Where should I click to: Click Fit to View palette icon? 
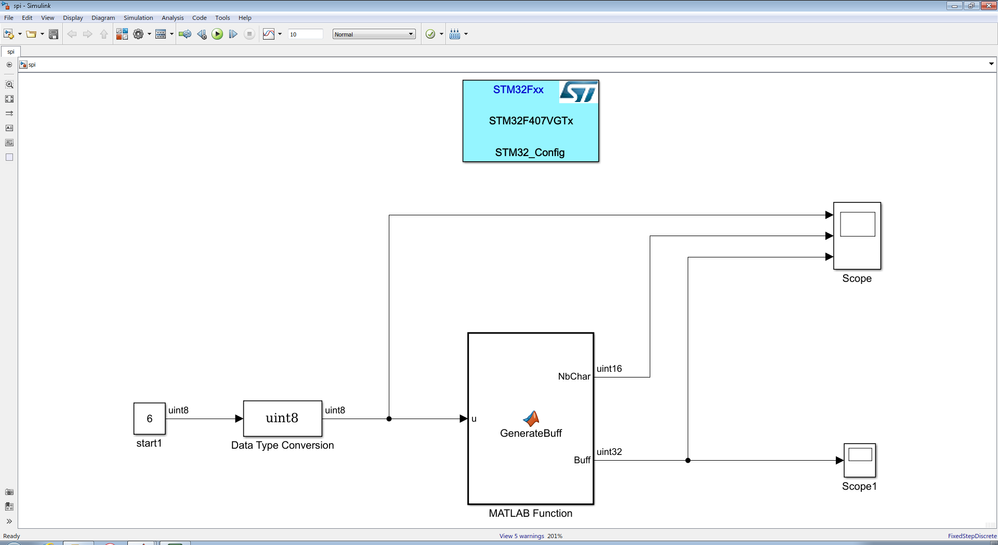coord(9,99)
